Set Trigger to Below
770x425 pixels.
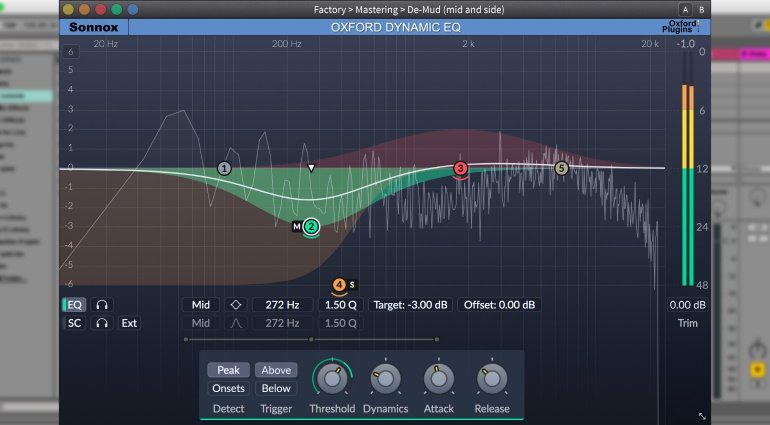pyautogui.click(x=276, y=388)
